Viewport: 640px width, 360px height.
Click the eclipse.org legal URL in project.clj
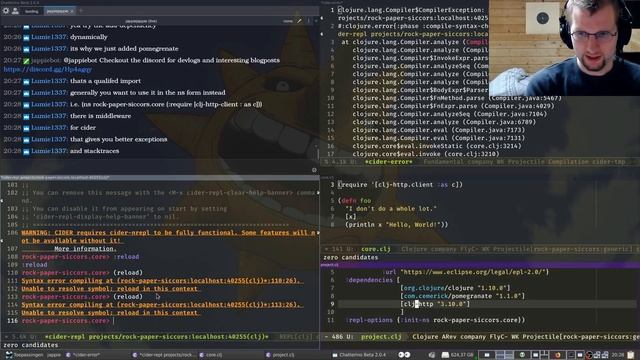click(473, 272)
